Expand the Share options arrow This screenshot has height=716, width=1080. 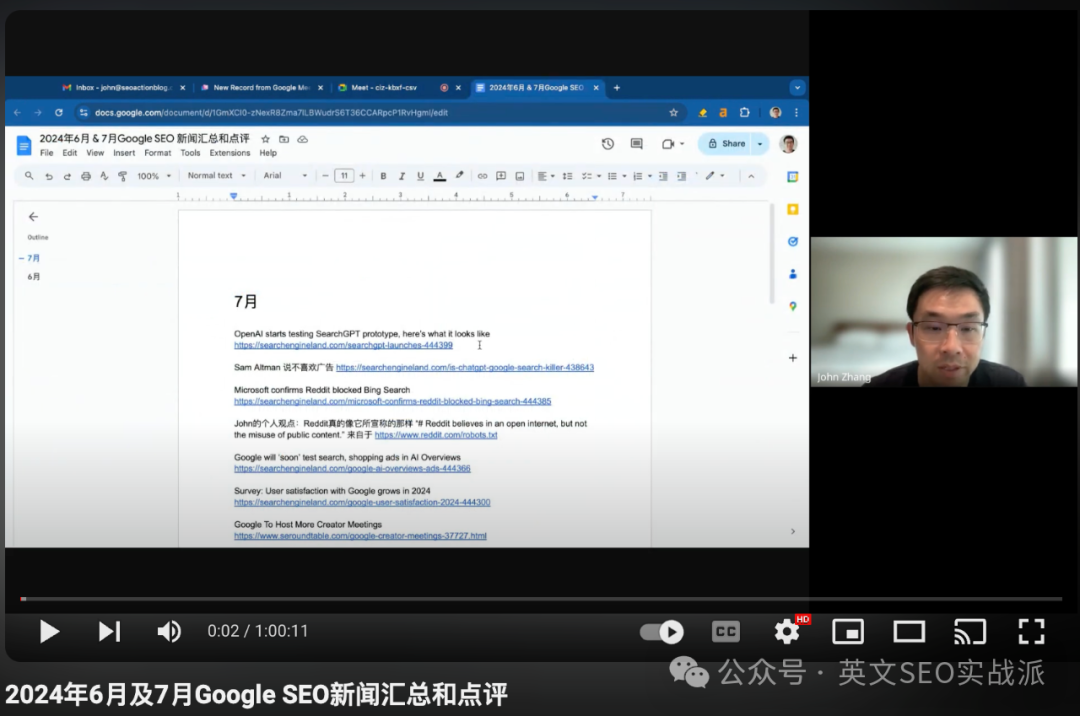point(760,144)
